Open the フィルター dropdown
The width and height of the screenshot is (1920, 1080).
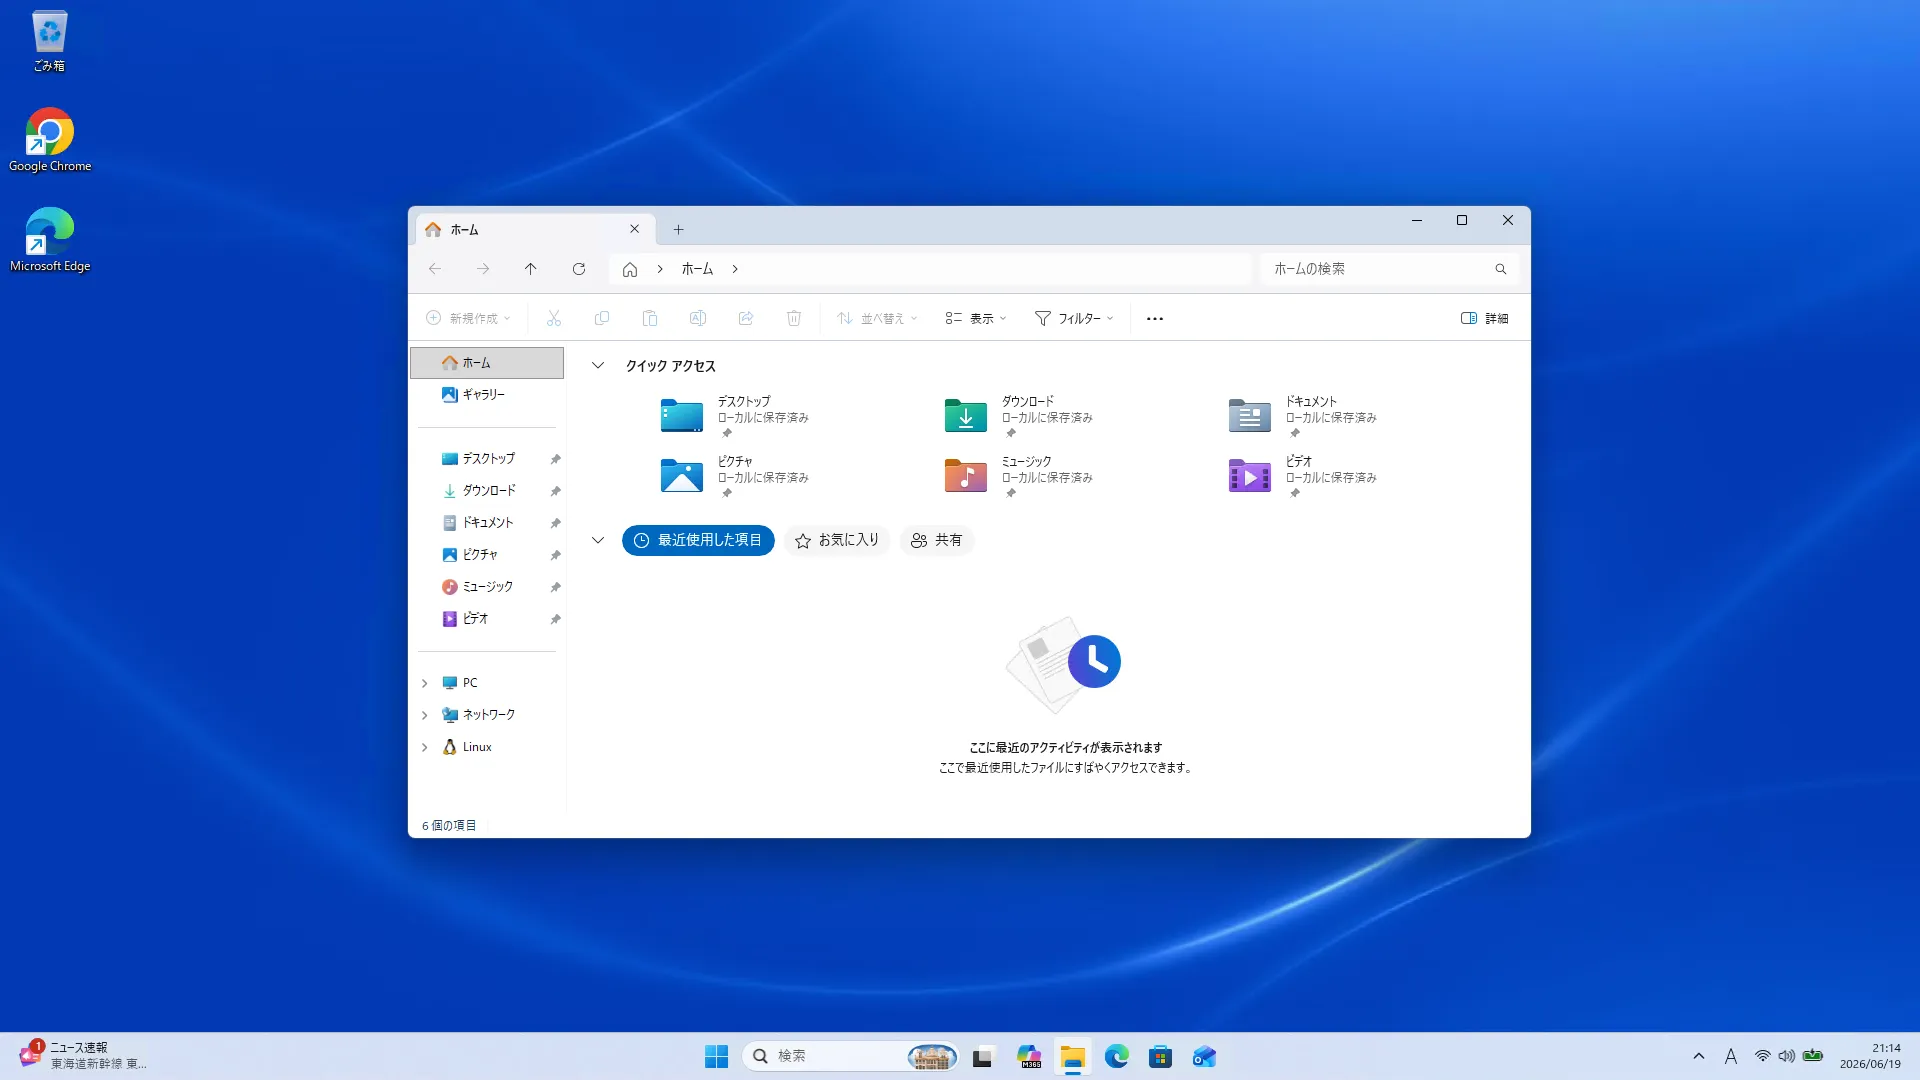(x=1074, y=318)
